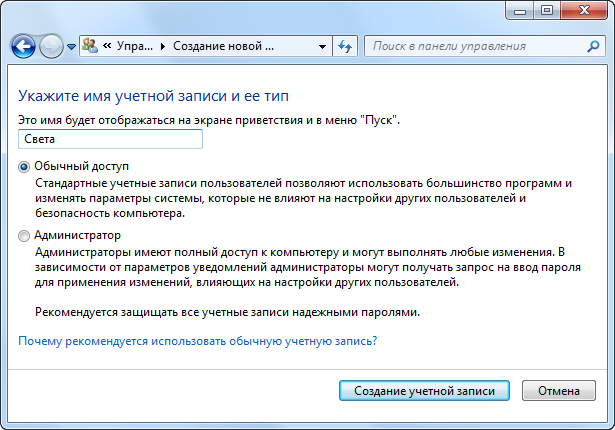This screenshot has width=615, height=430.
Task: Click the heading Укажите имя учетной записи и ее тип
Action: tap(153, 96)
